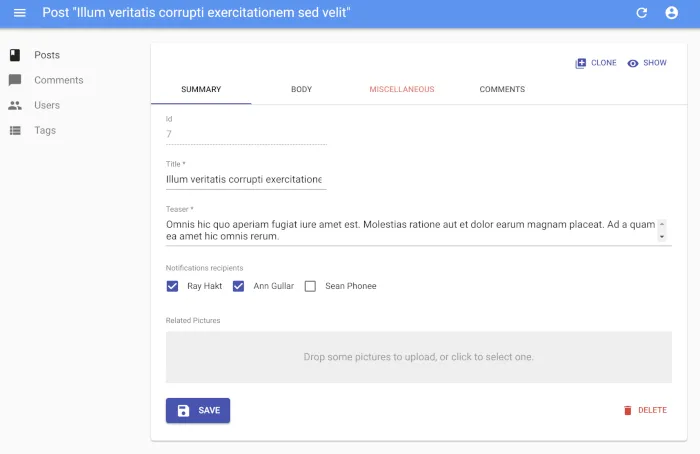The width and height of the screenshot is (700, 454).
Task: Click the Tags list icon in sidebar
Action: 15,130
